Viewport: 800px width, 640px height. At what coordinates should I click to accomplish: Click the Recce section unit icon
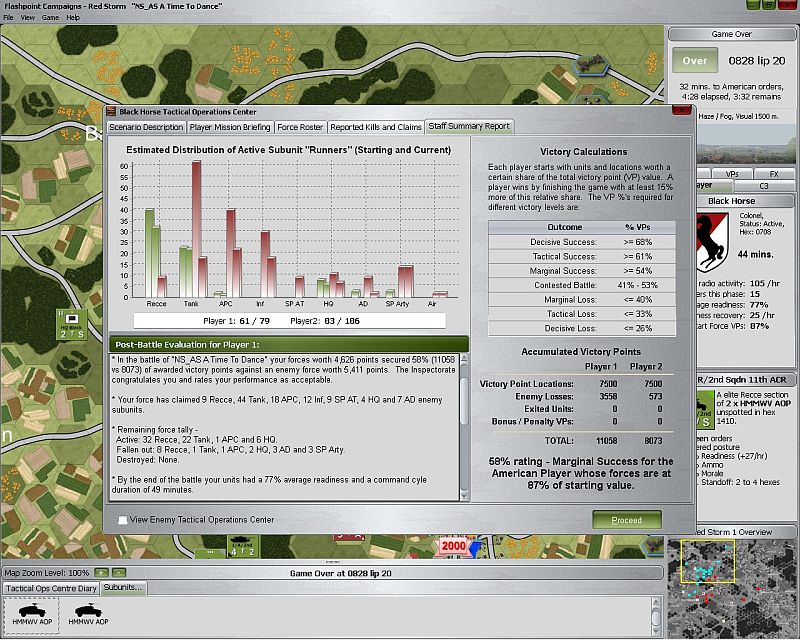(x=705, y=410)
